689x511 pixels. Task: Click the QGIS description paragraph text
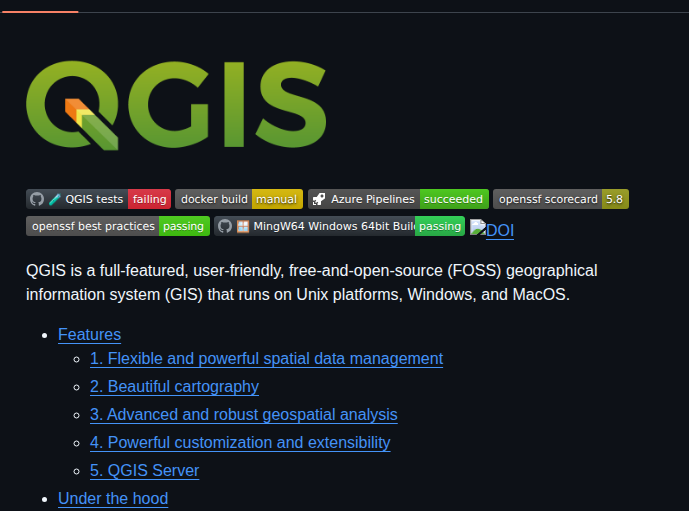coord(312,283)
